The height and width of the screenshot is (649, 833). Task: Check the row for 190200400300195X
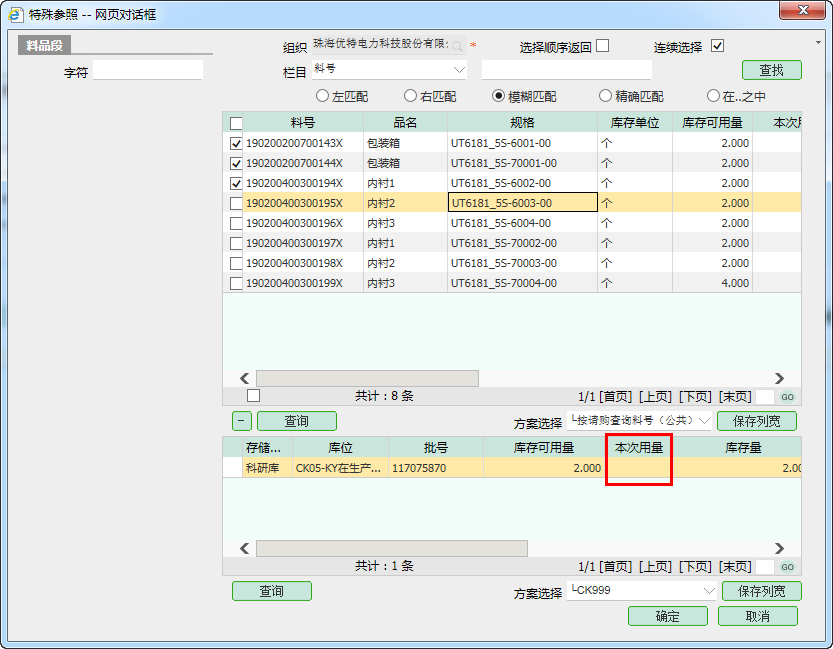tap(236, 203)
